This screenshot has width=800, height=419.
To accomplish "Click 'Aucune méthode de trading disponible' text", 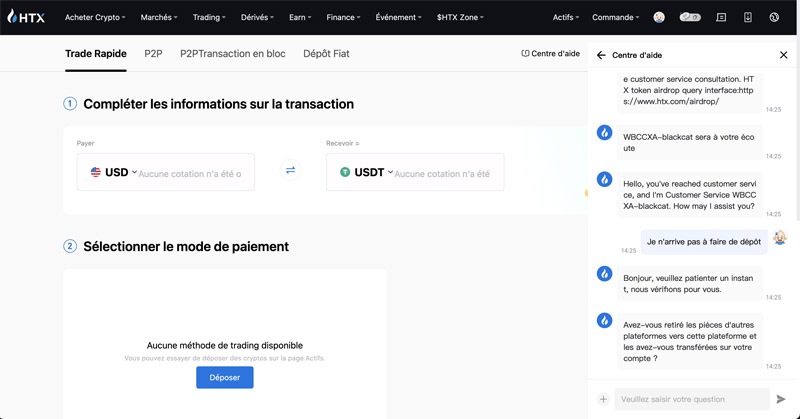I will pyautogui.click(x=224, y=346).
